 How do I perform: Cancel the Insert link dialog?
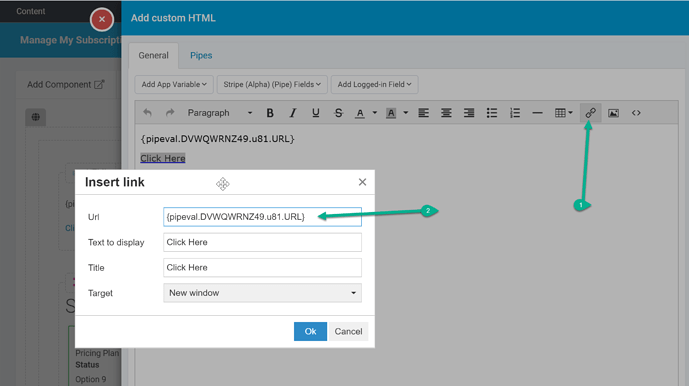348,331
